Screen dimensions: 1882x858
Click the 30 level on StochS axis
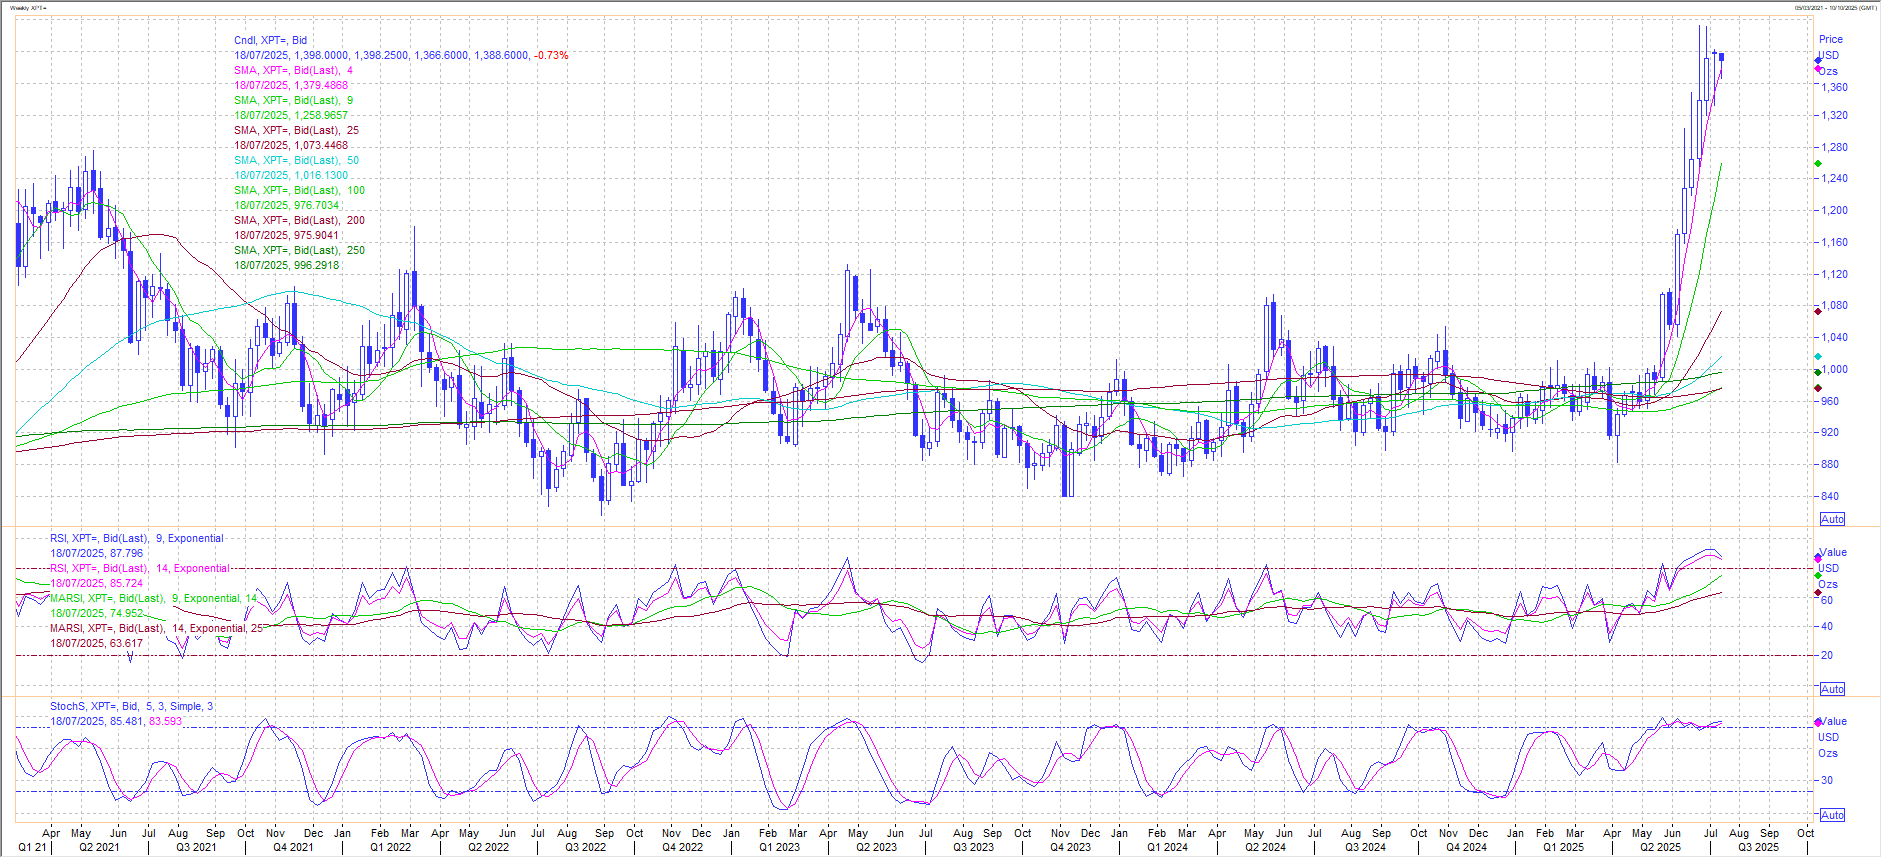(x=1827, y=781)
